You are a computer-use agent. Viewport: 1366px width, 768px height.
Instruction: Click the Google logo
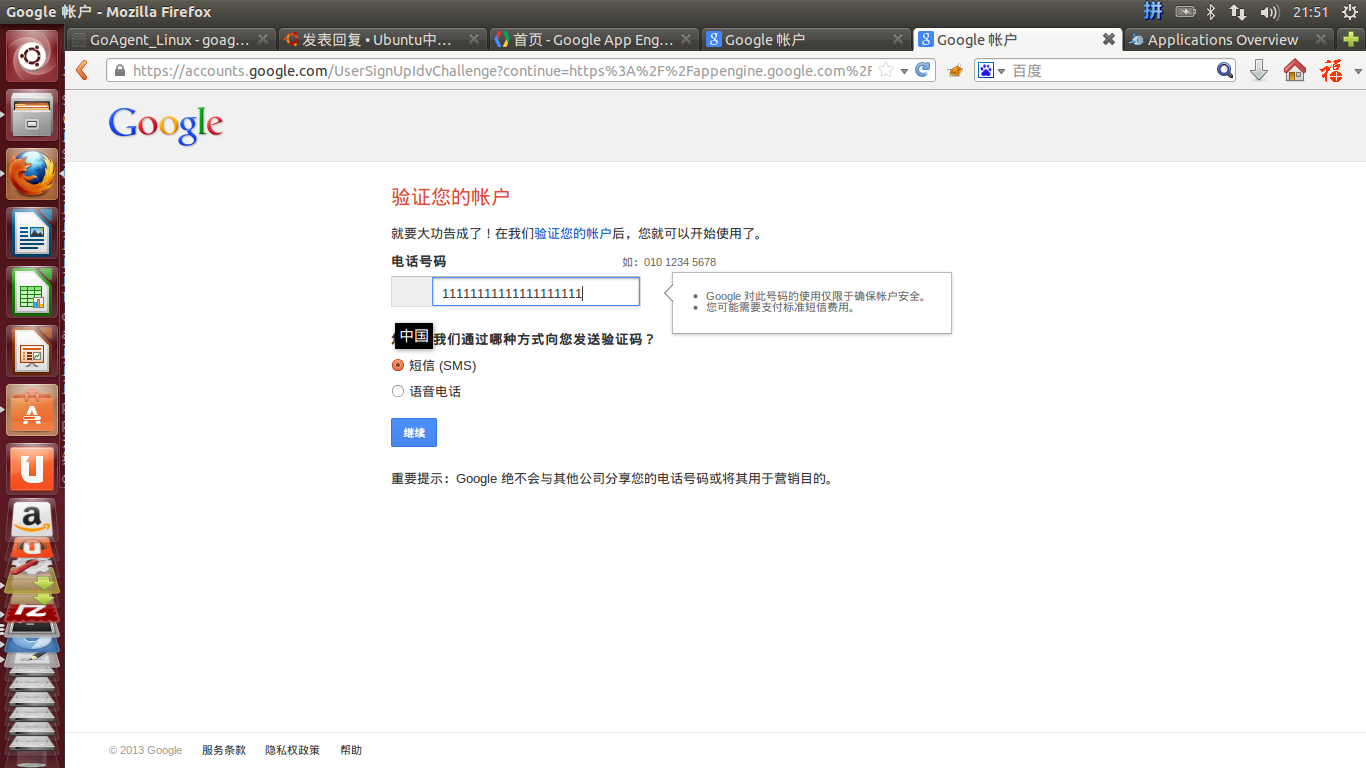(166, 125)
